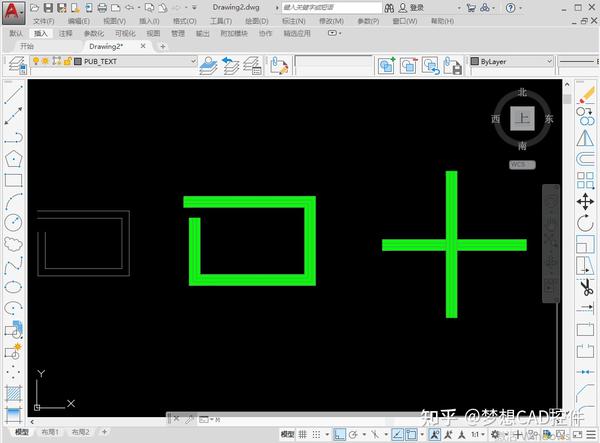600x443 pixels.
Task: Select the Revision Cloud tool
Action: (x=13, y=244)
